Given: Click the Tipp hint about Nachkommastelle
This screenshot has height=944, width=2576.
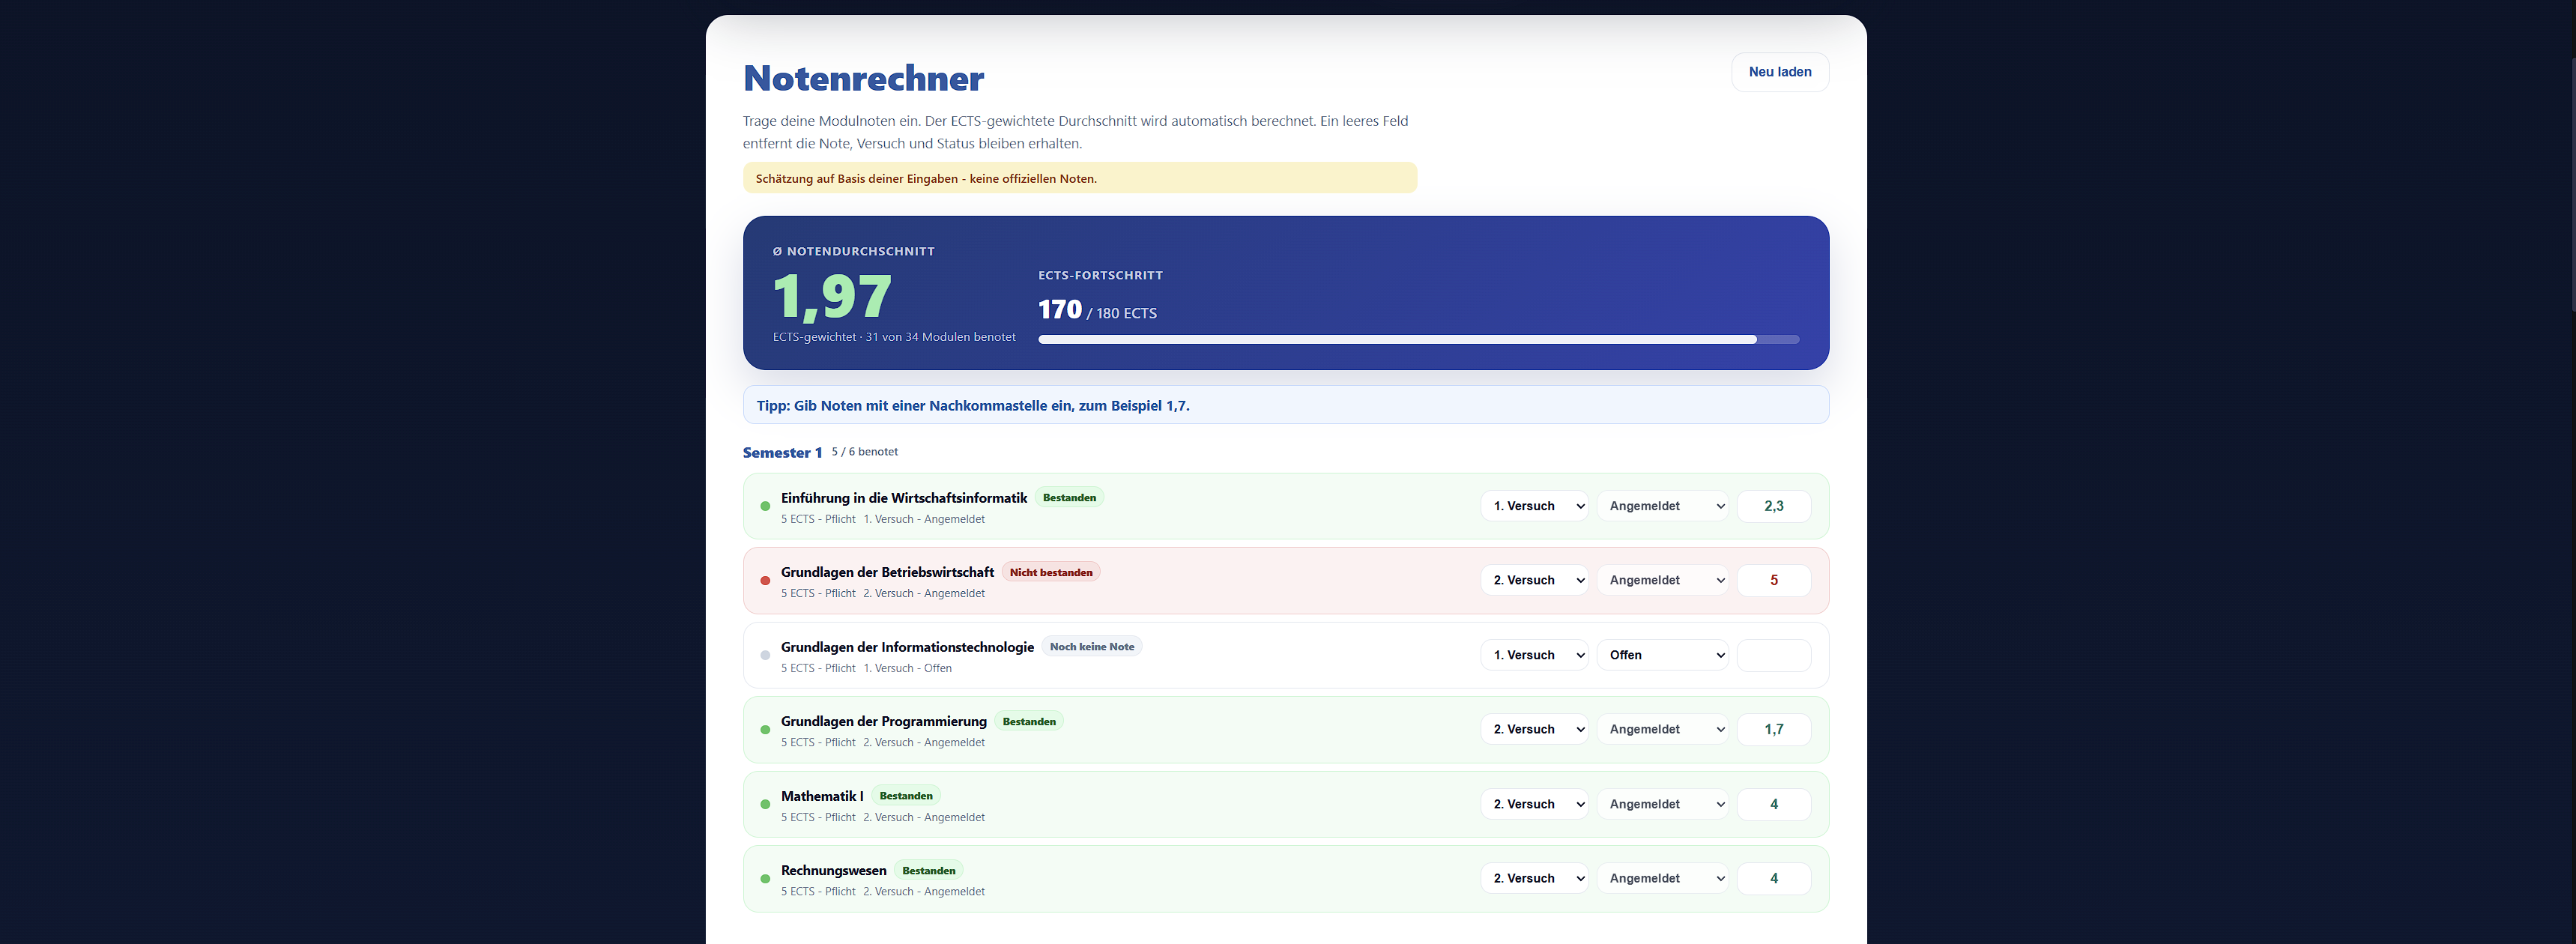Looking at the screenshot, I should point(1286,405).
